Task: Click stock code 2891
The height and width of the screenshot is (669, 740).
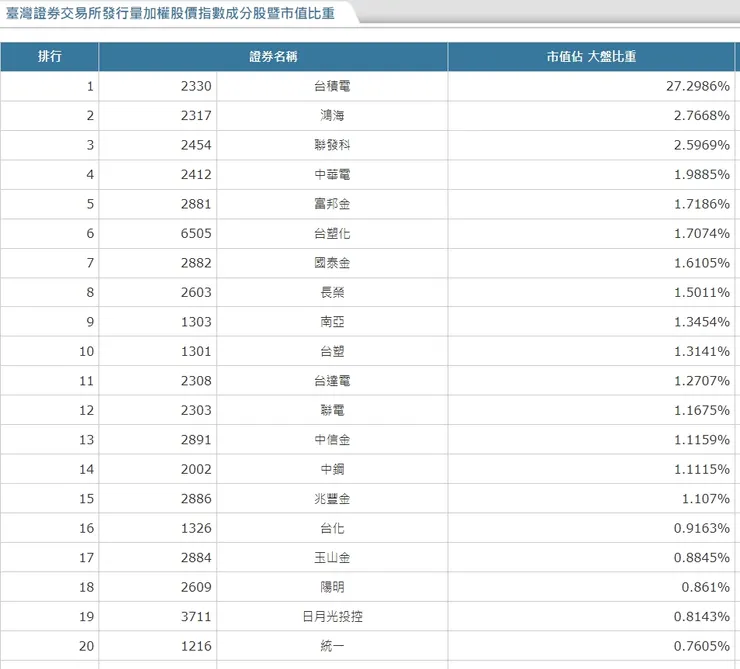Action: (196, 440)
